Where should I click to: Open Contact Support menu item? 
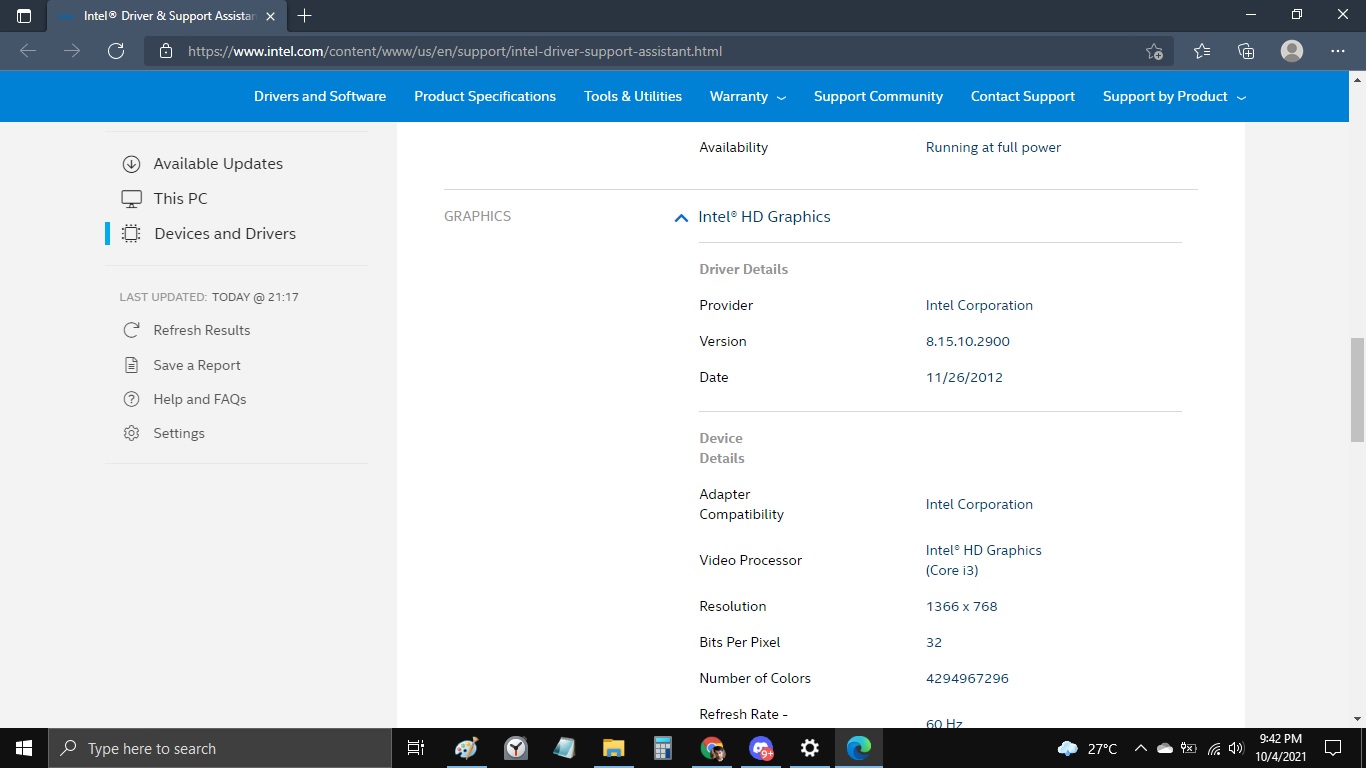click(1023, 97)
